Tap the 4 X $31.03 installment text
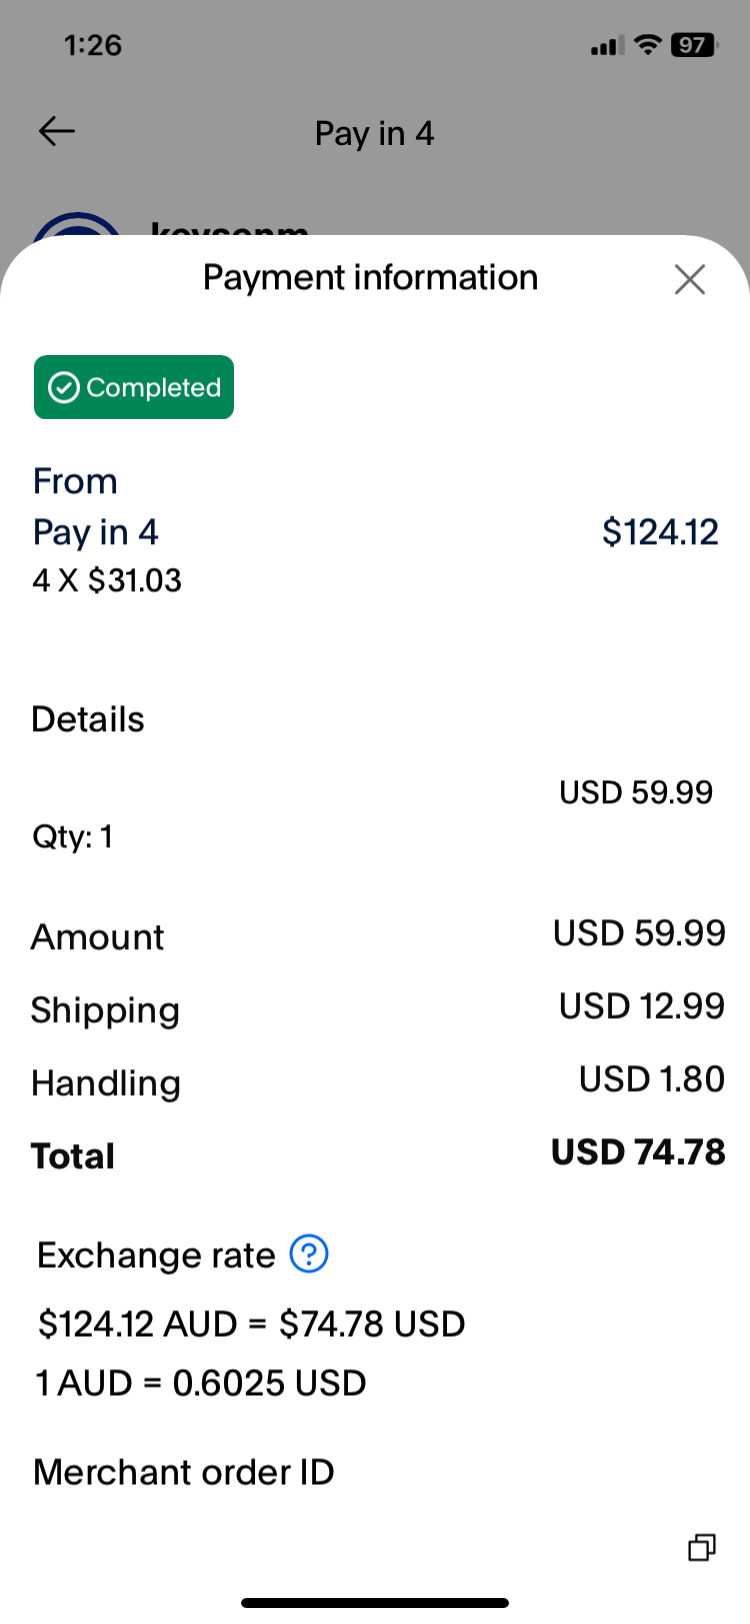750x1624 pixels. tap(107, 580)
